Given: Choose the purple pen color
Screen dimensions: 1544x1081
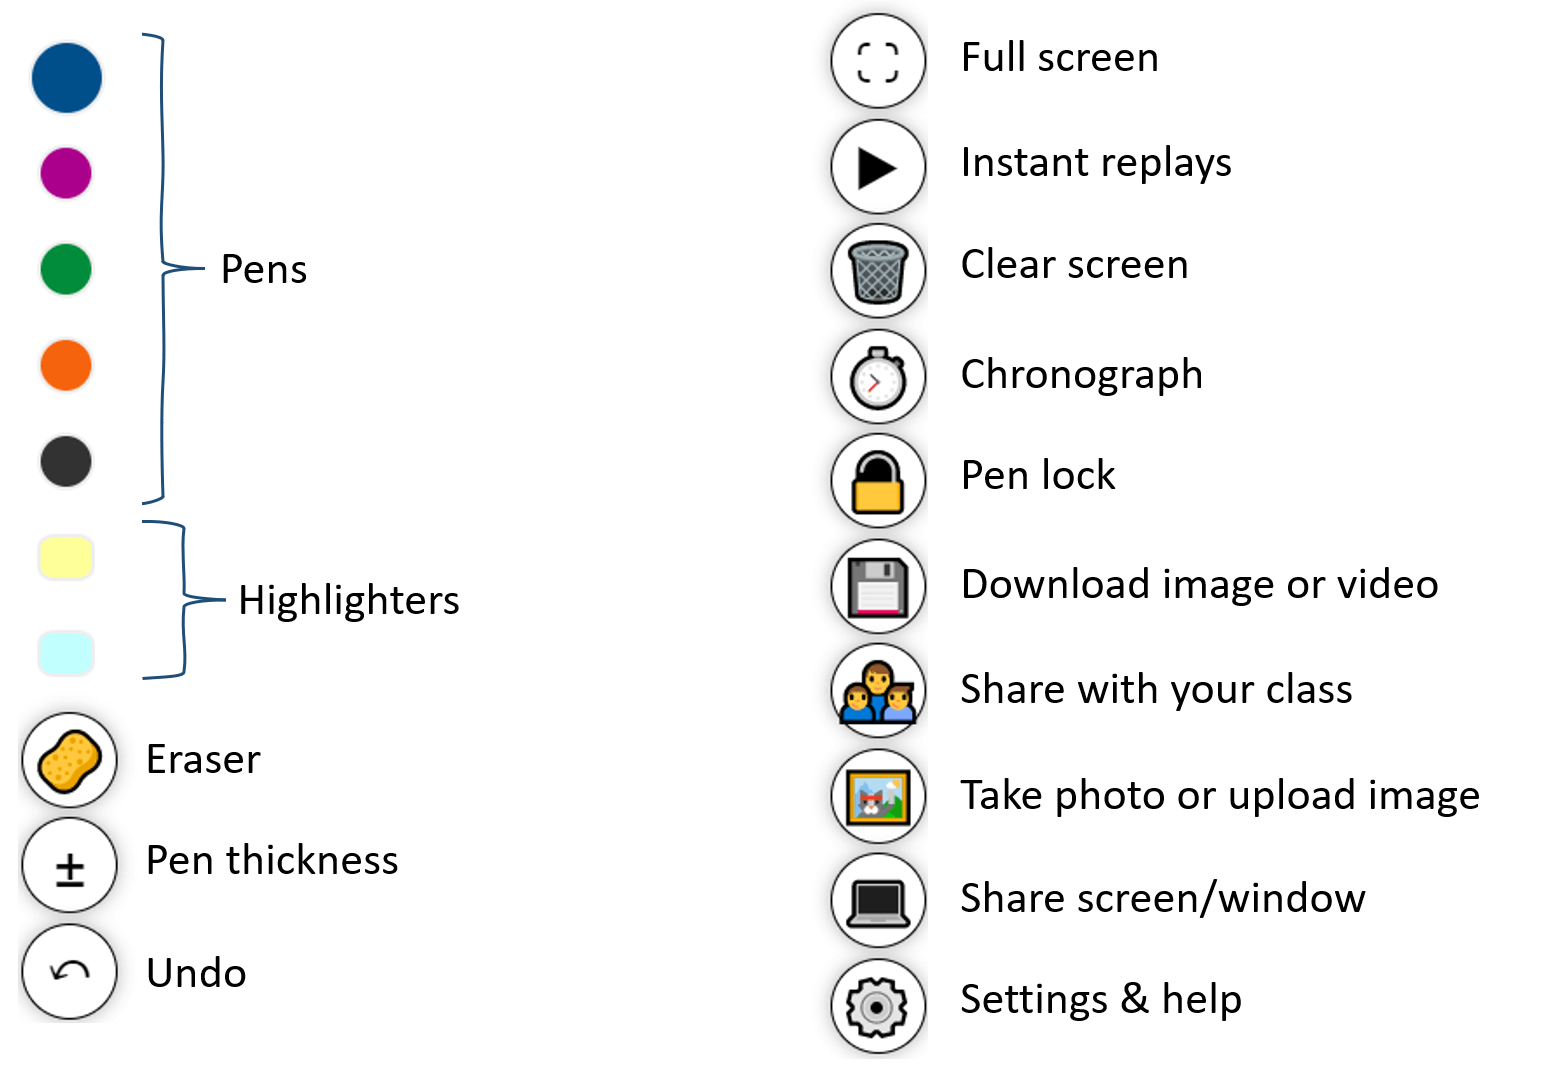Looking at the screenshot, I should [66, 173].
